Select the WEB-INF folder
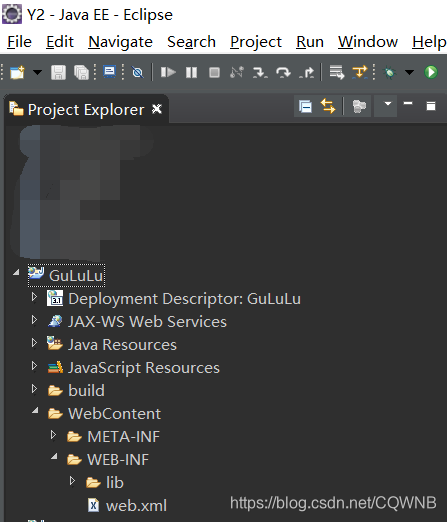The image size is (447, 522). pyautogui.click(x=118, y=460)
